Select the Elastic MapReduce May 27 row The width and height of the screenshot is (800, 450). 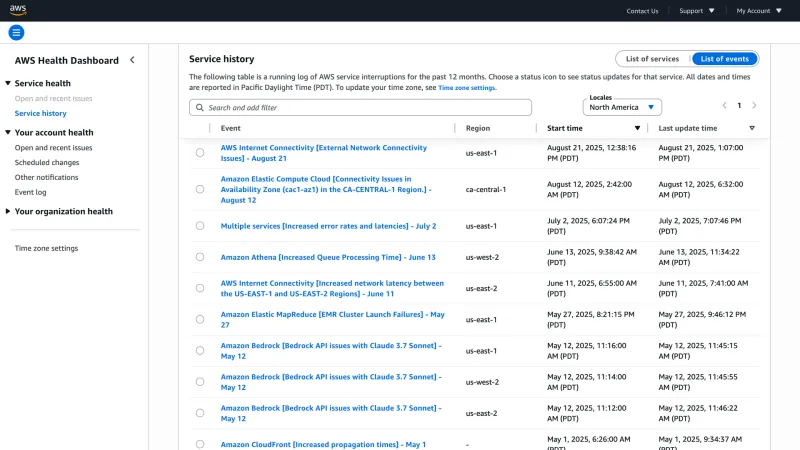click(200, 319)
